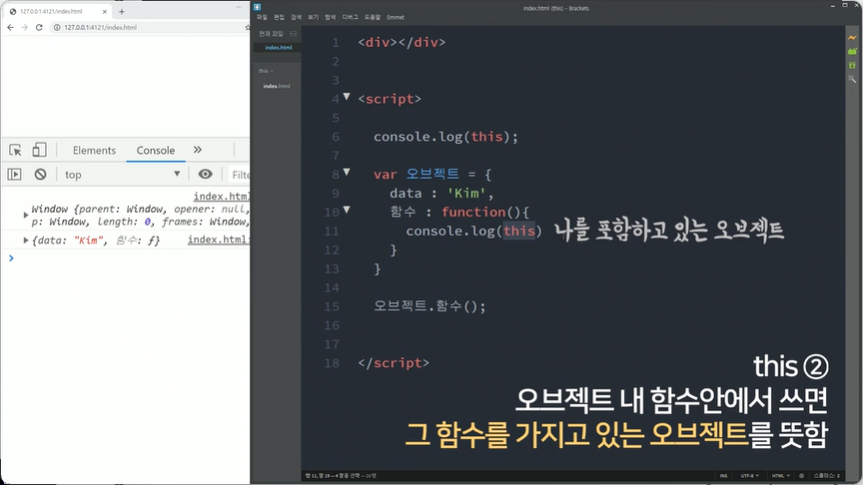Go back in the browser
863x485 pixels.
tap(10, 27)
